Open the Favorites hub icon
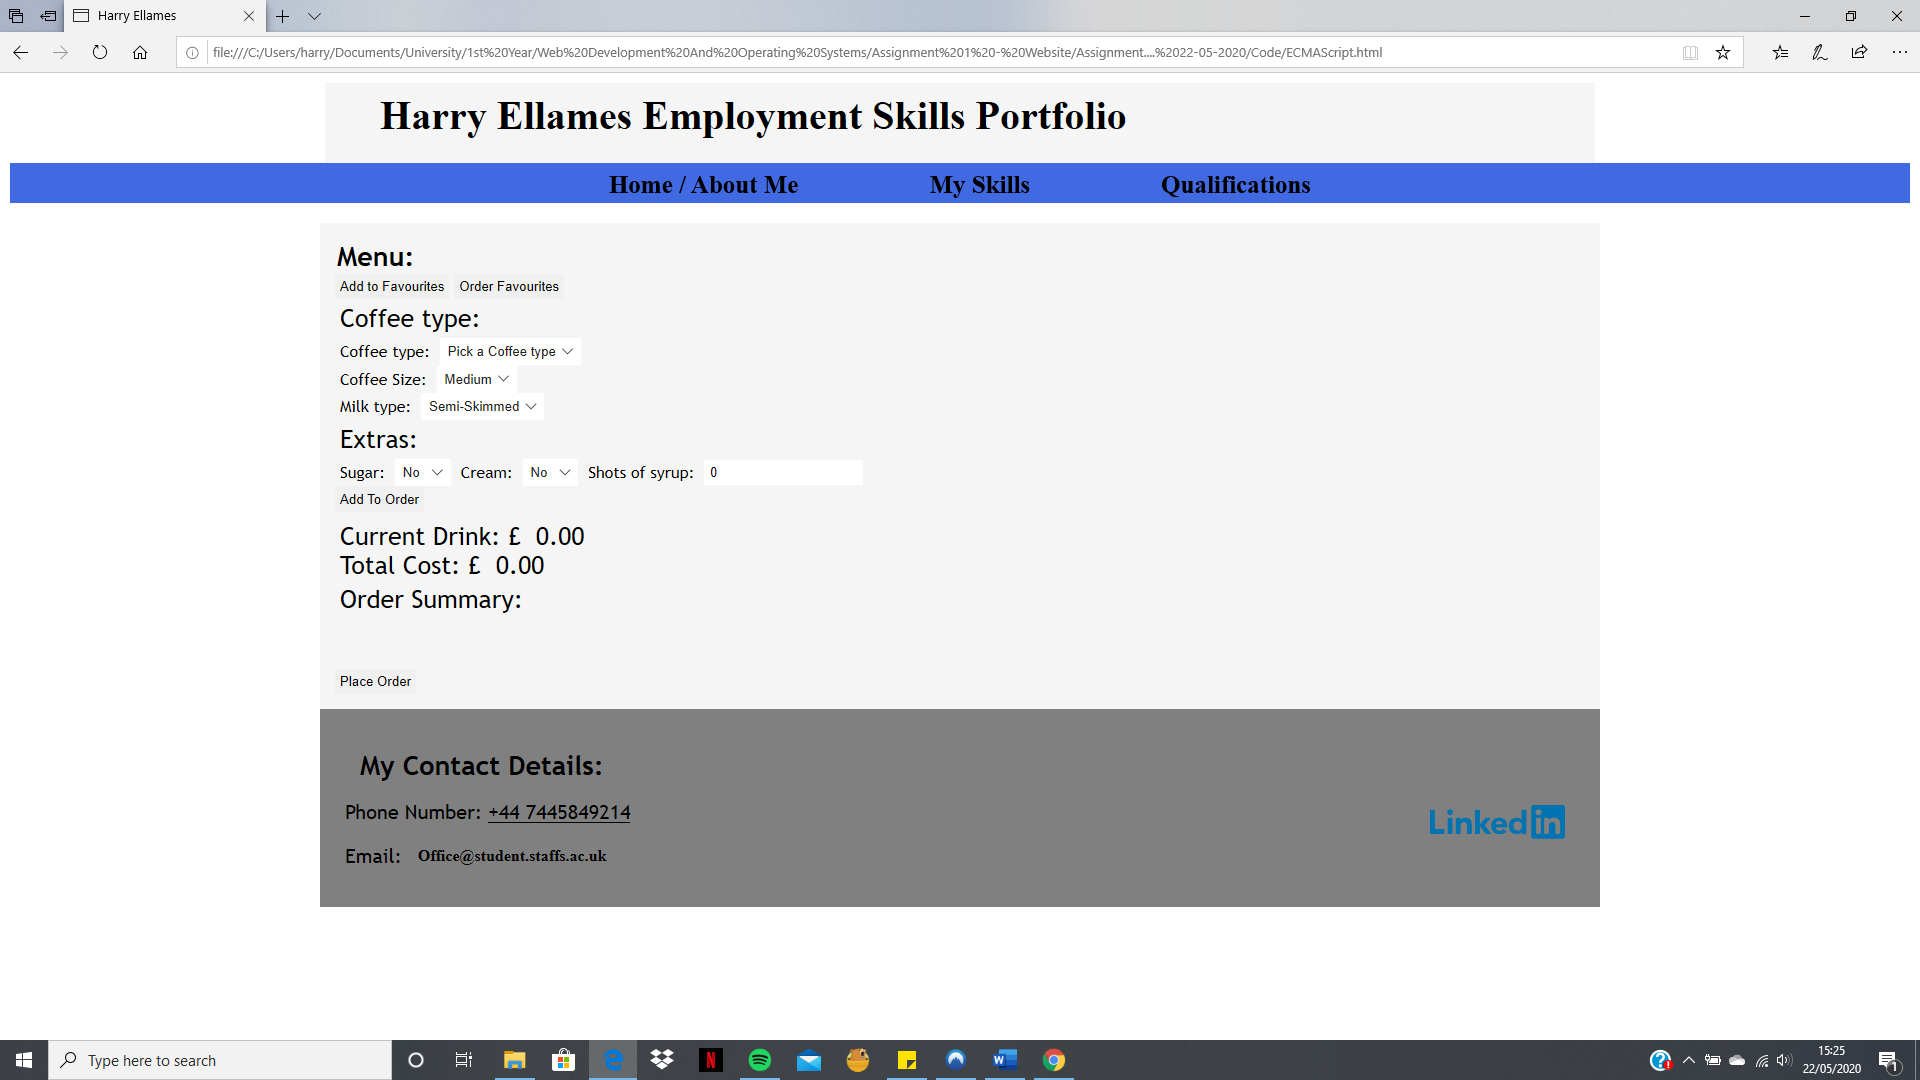 point(1780,52)
